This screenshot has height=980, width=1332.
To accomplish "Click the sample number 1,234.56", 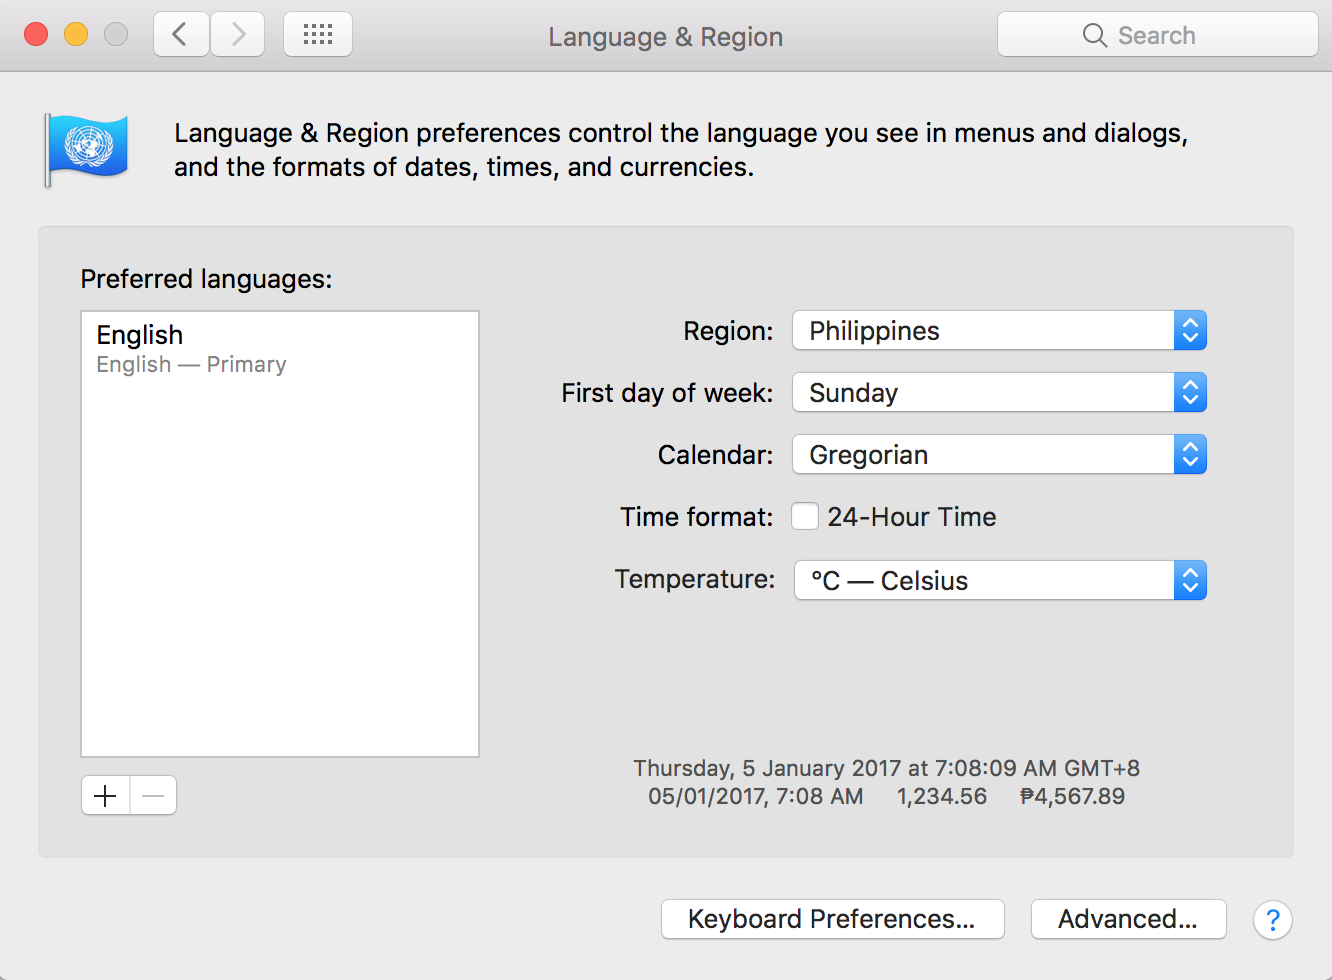I will coord(942,796).
